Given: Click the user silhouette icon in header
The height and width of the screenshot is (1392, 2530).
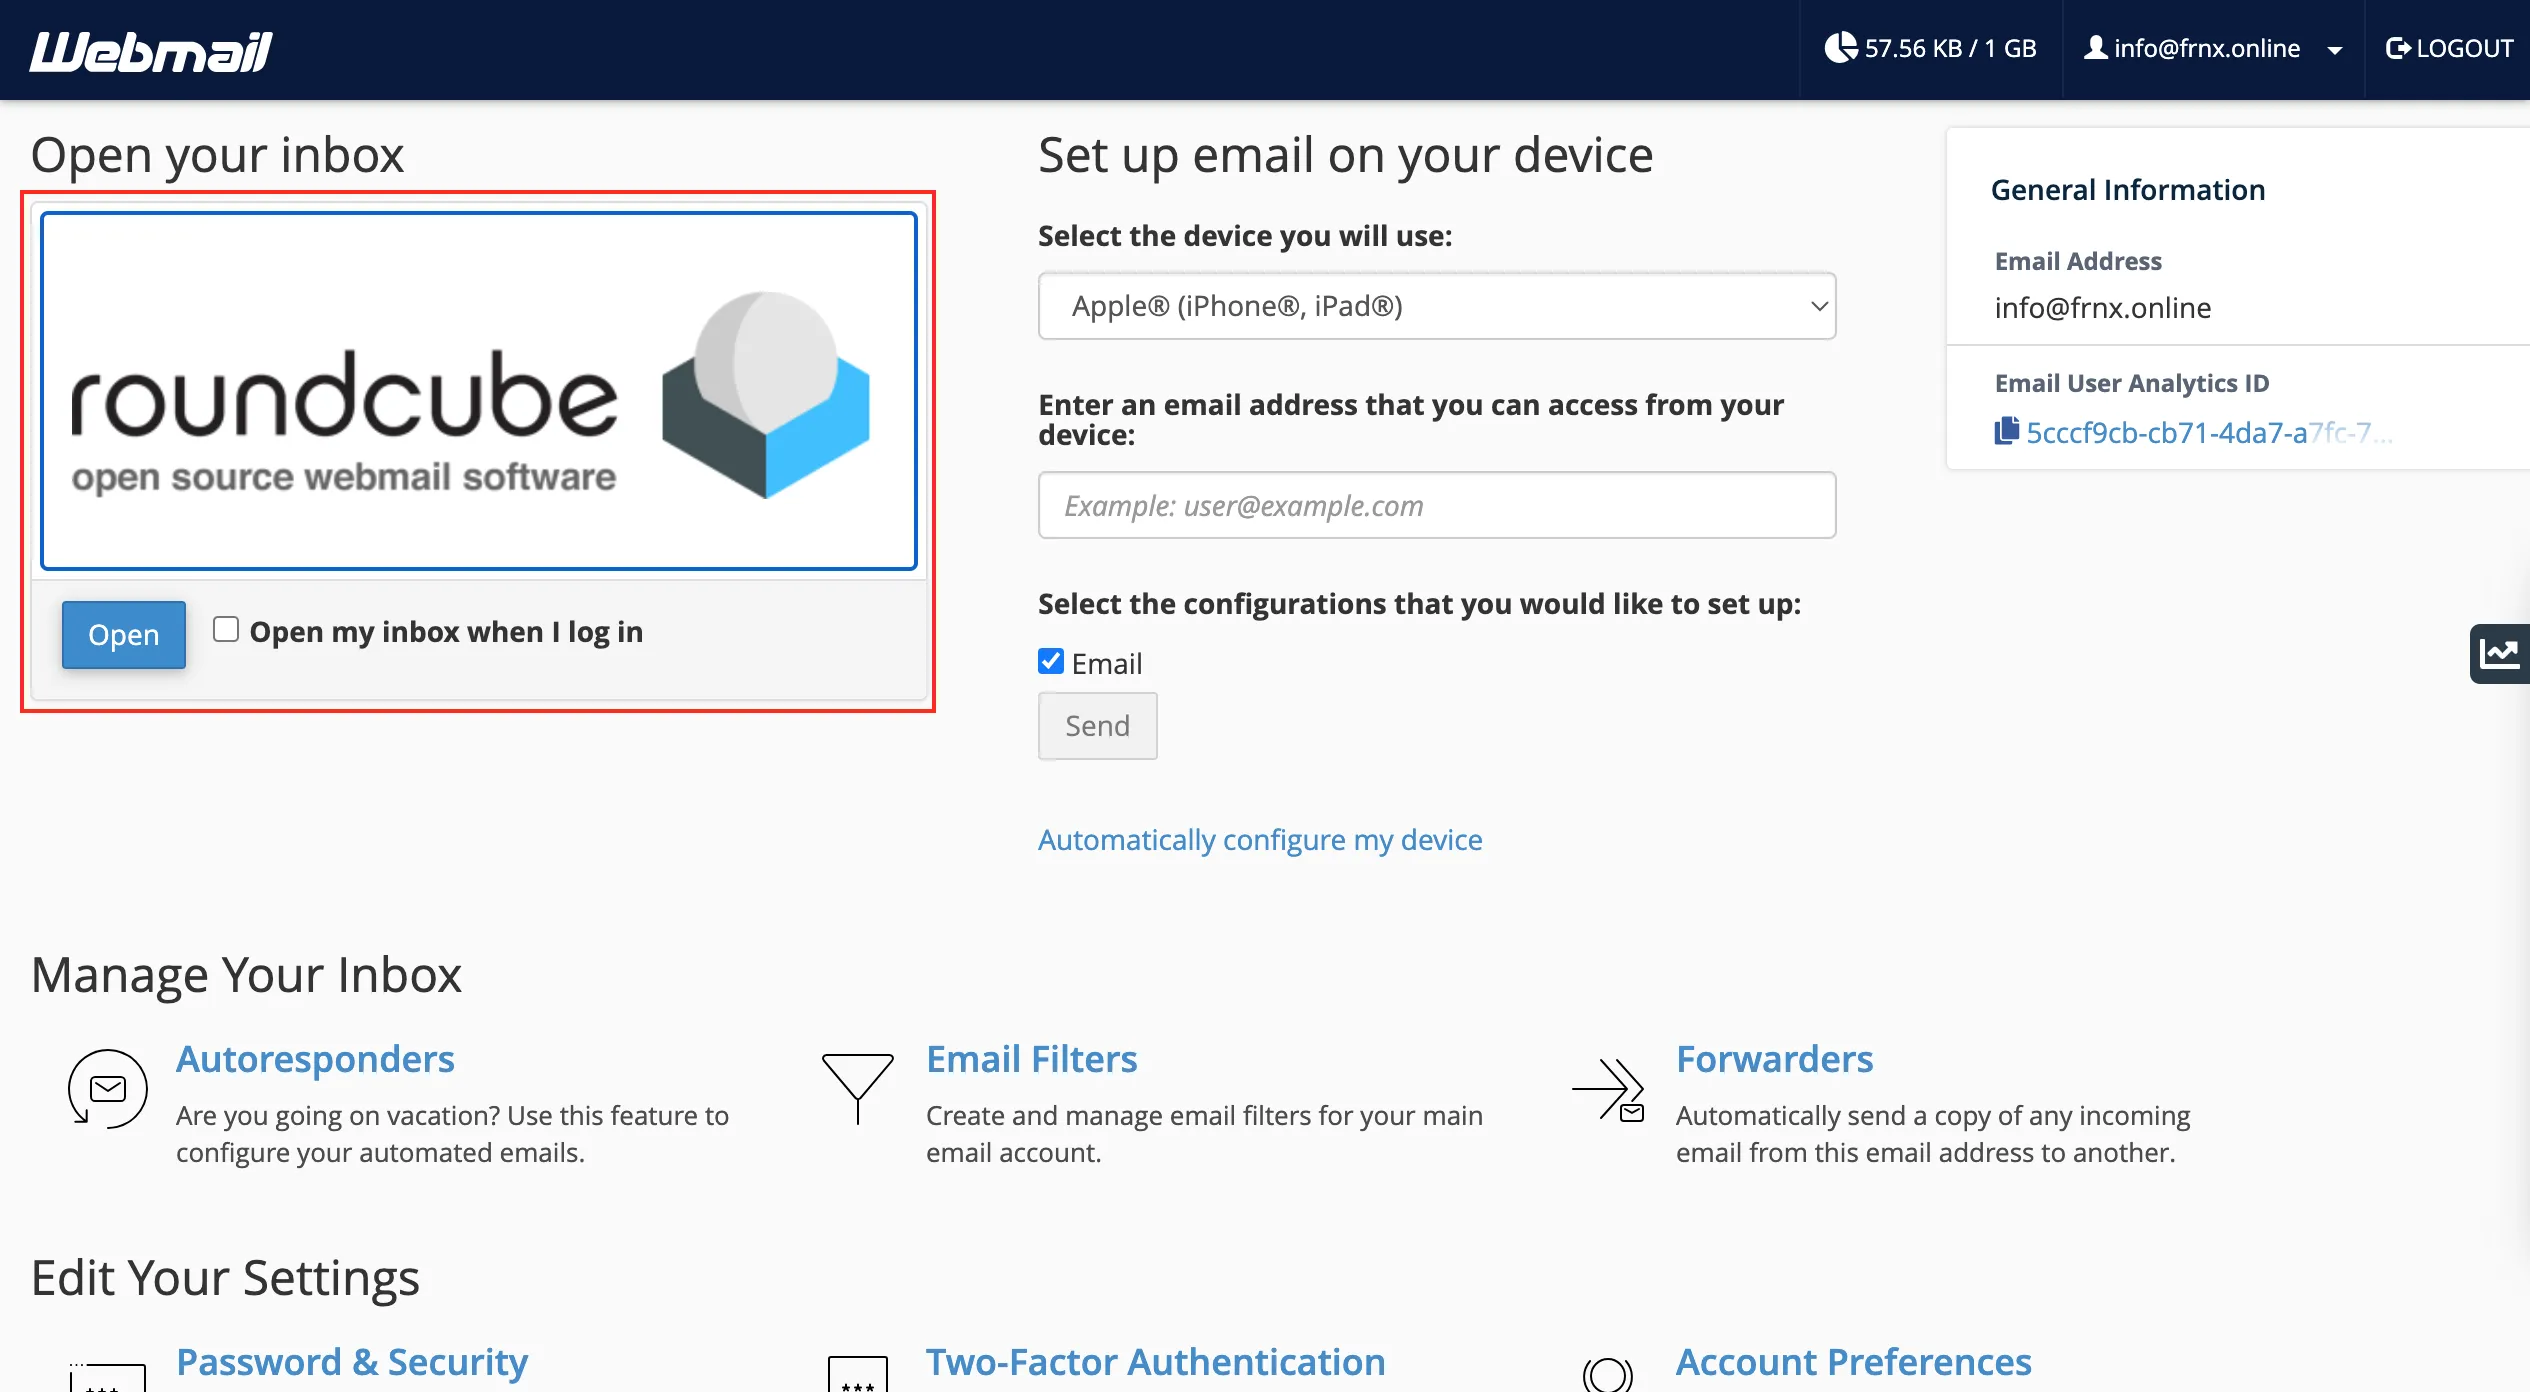Looking at the screenshot, I should click(x=2096, y=47).
